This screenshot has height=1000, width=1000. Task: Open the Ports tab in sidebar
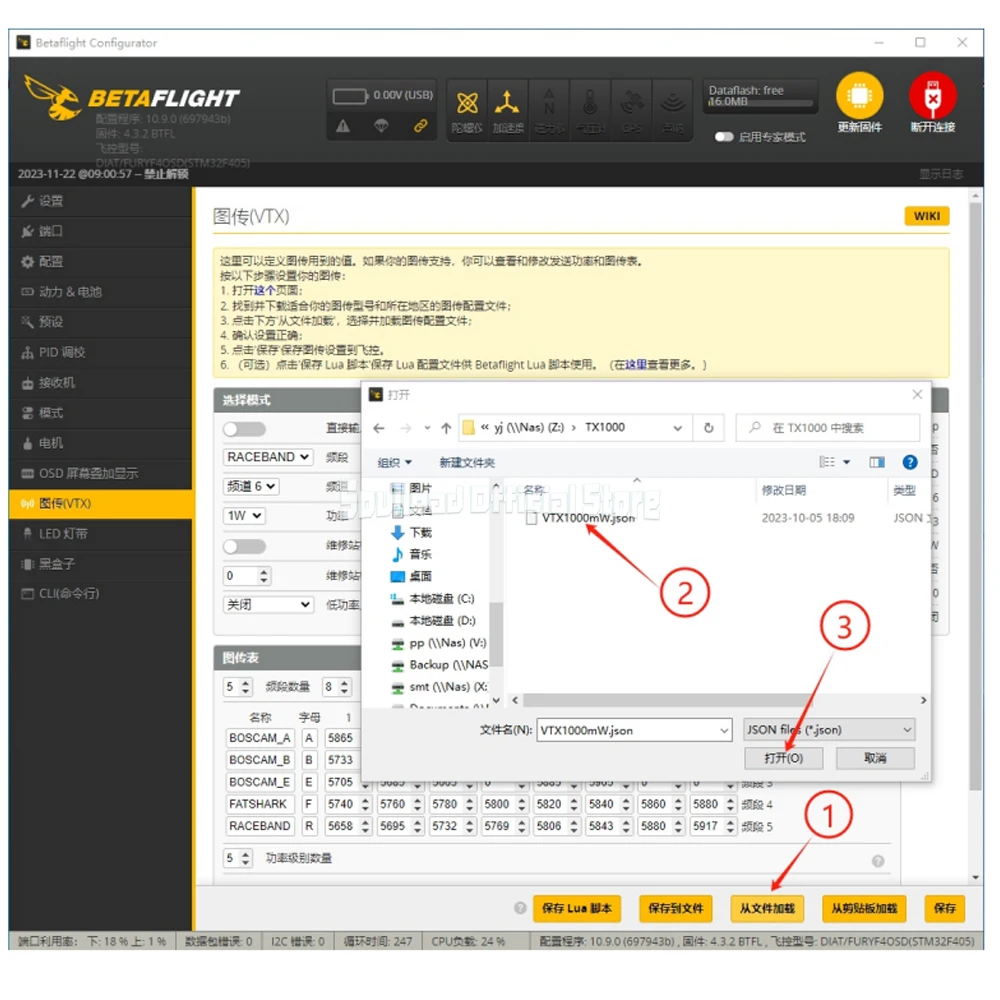pyautogui.click(x=100, y=231)
